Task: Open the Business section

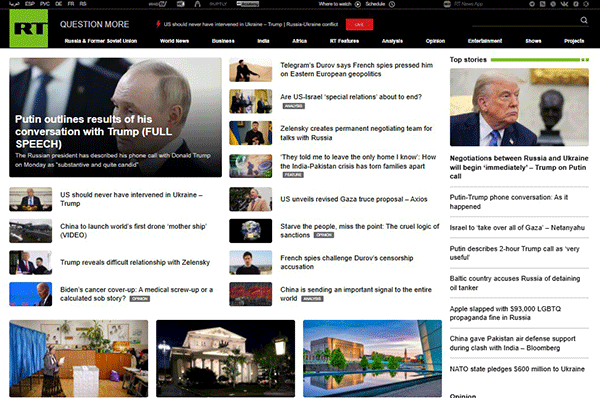Action: pyautogui.click(x=223, y=41)
